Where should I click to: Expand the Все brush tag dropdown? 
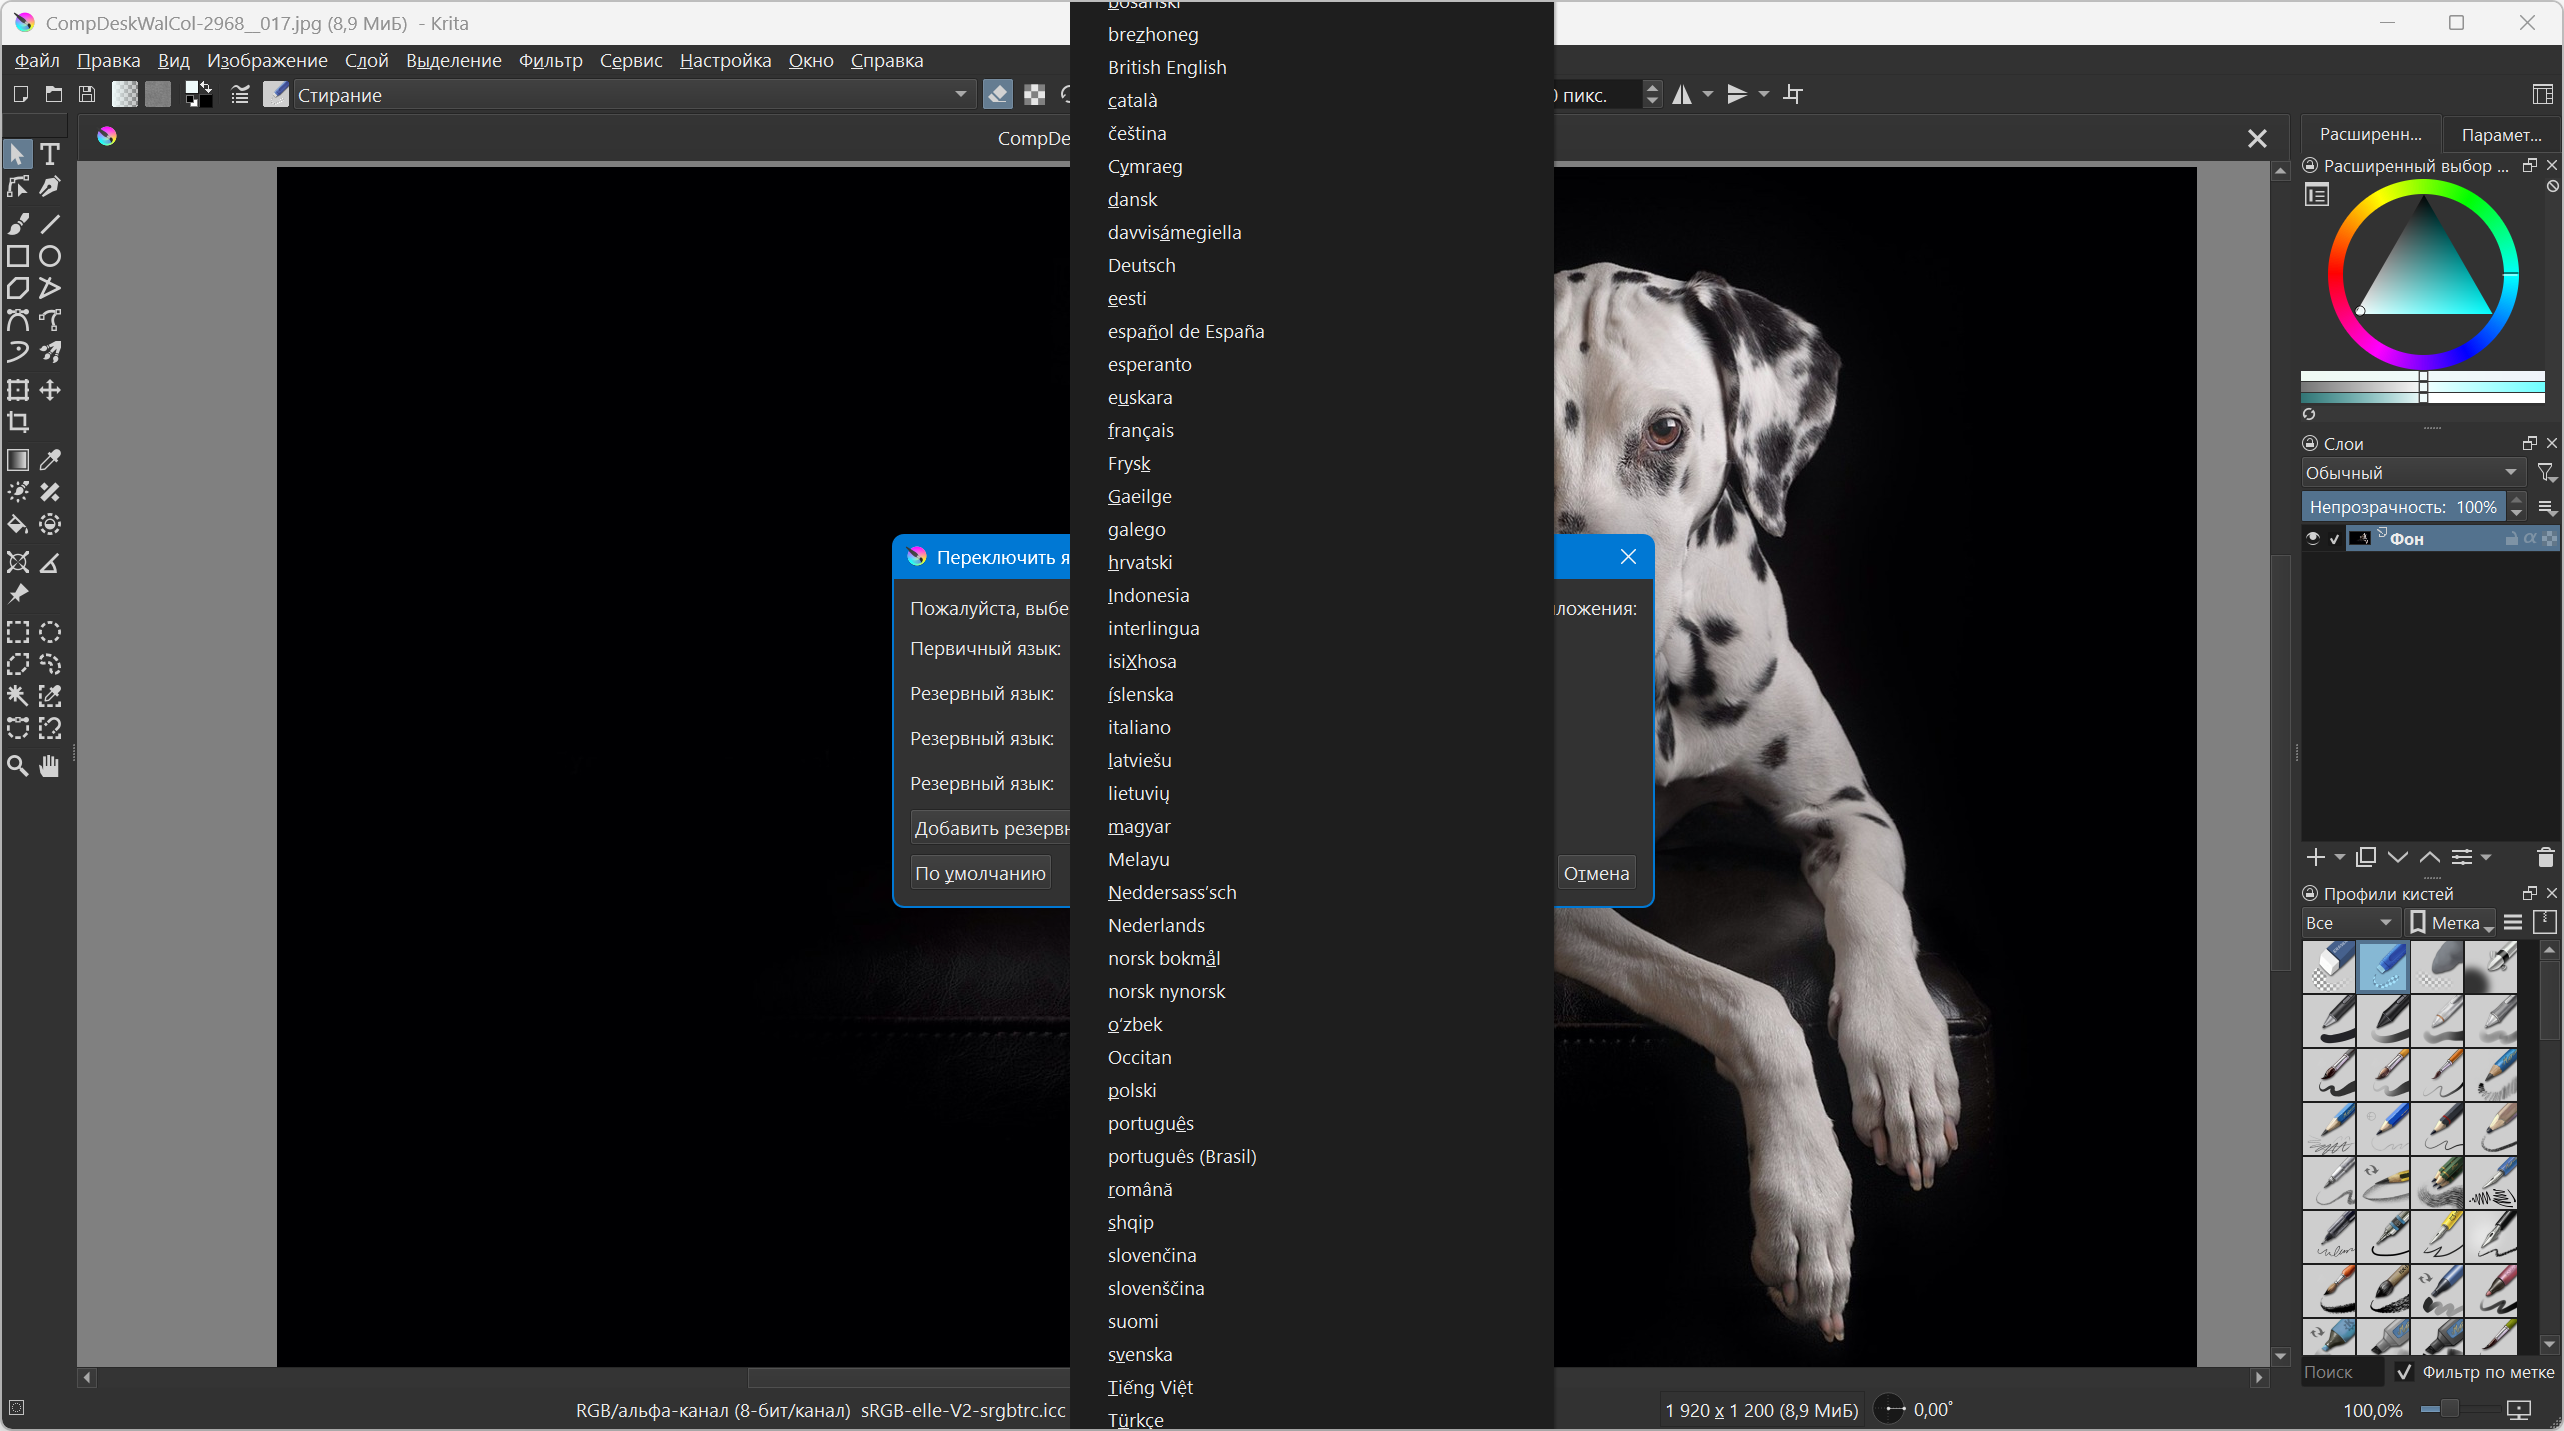2347,922
